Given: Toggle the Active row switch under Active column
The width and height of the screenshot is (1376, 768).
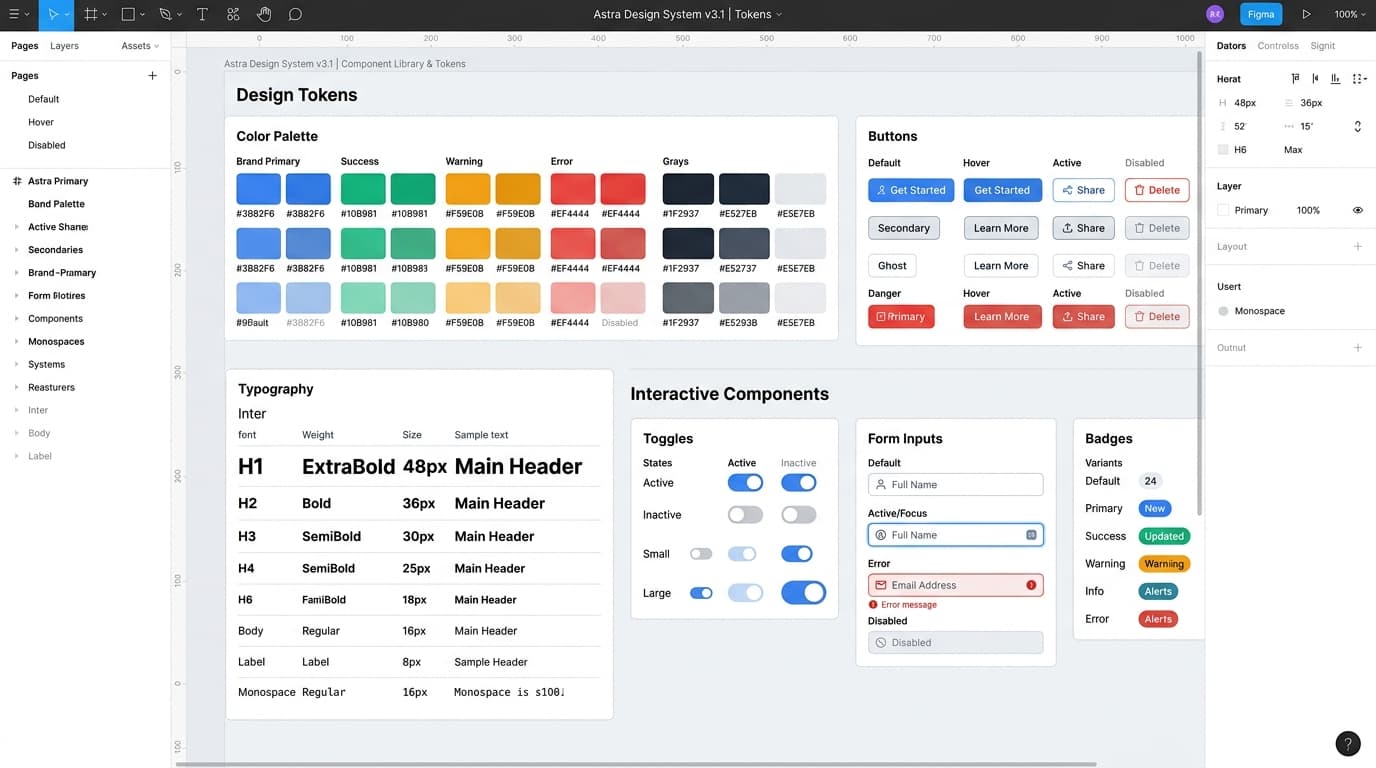Looking at the screenshot, I should pos(745,483).
